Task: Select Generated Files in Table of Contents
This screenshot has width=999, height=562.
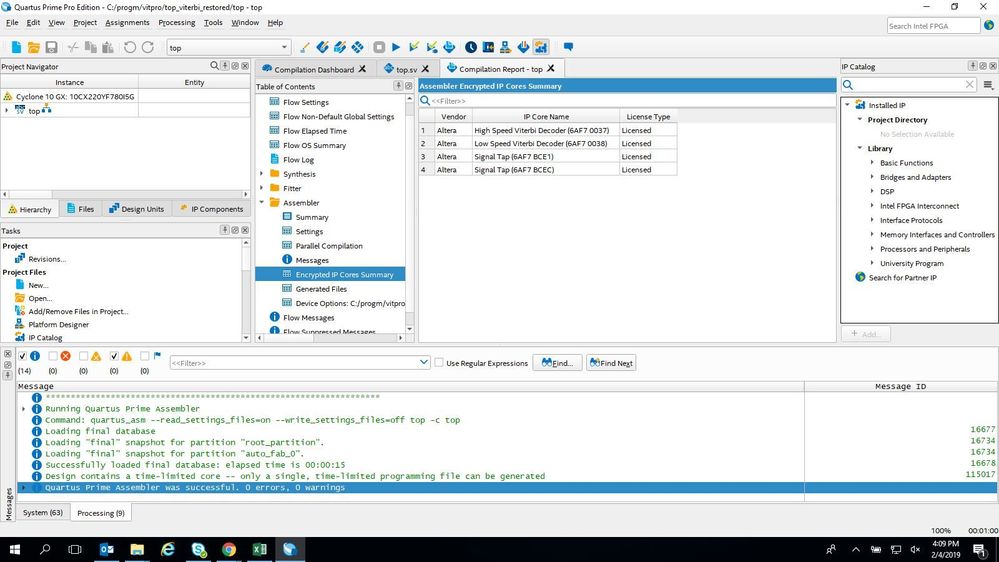Action: tap(321, 289)
